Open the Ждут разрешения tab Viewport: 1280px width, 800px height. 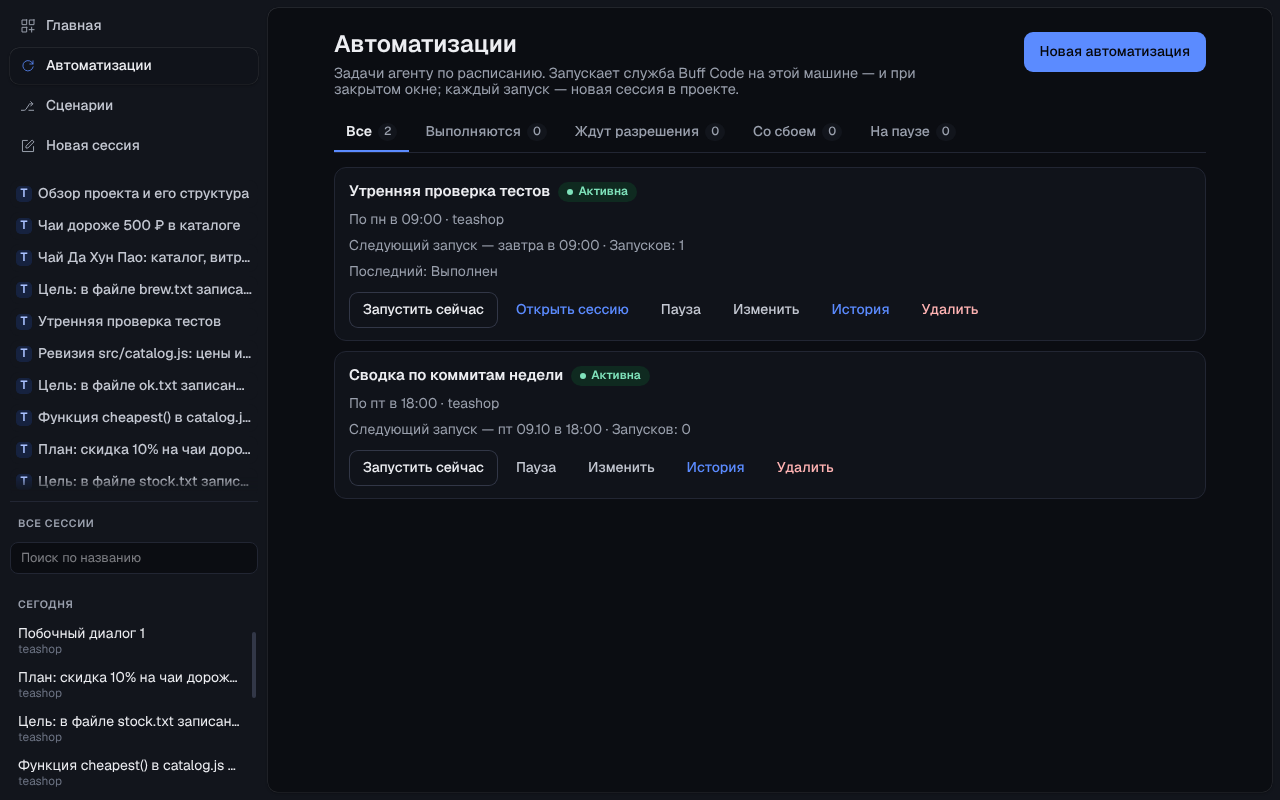649,131
